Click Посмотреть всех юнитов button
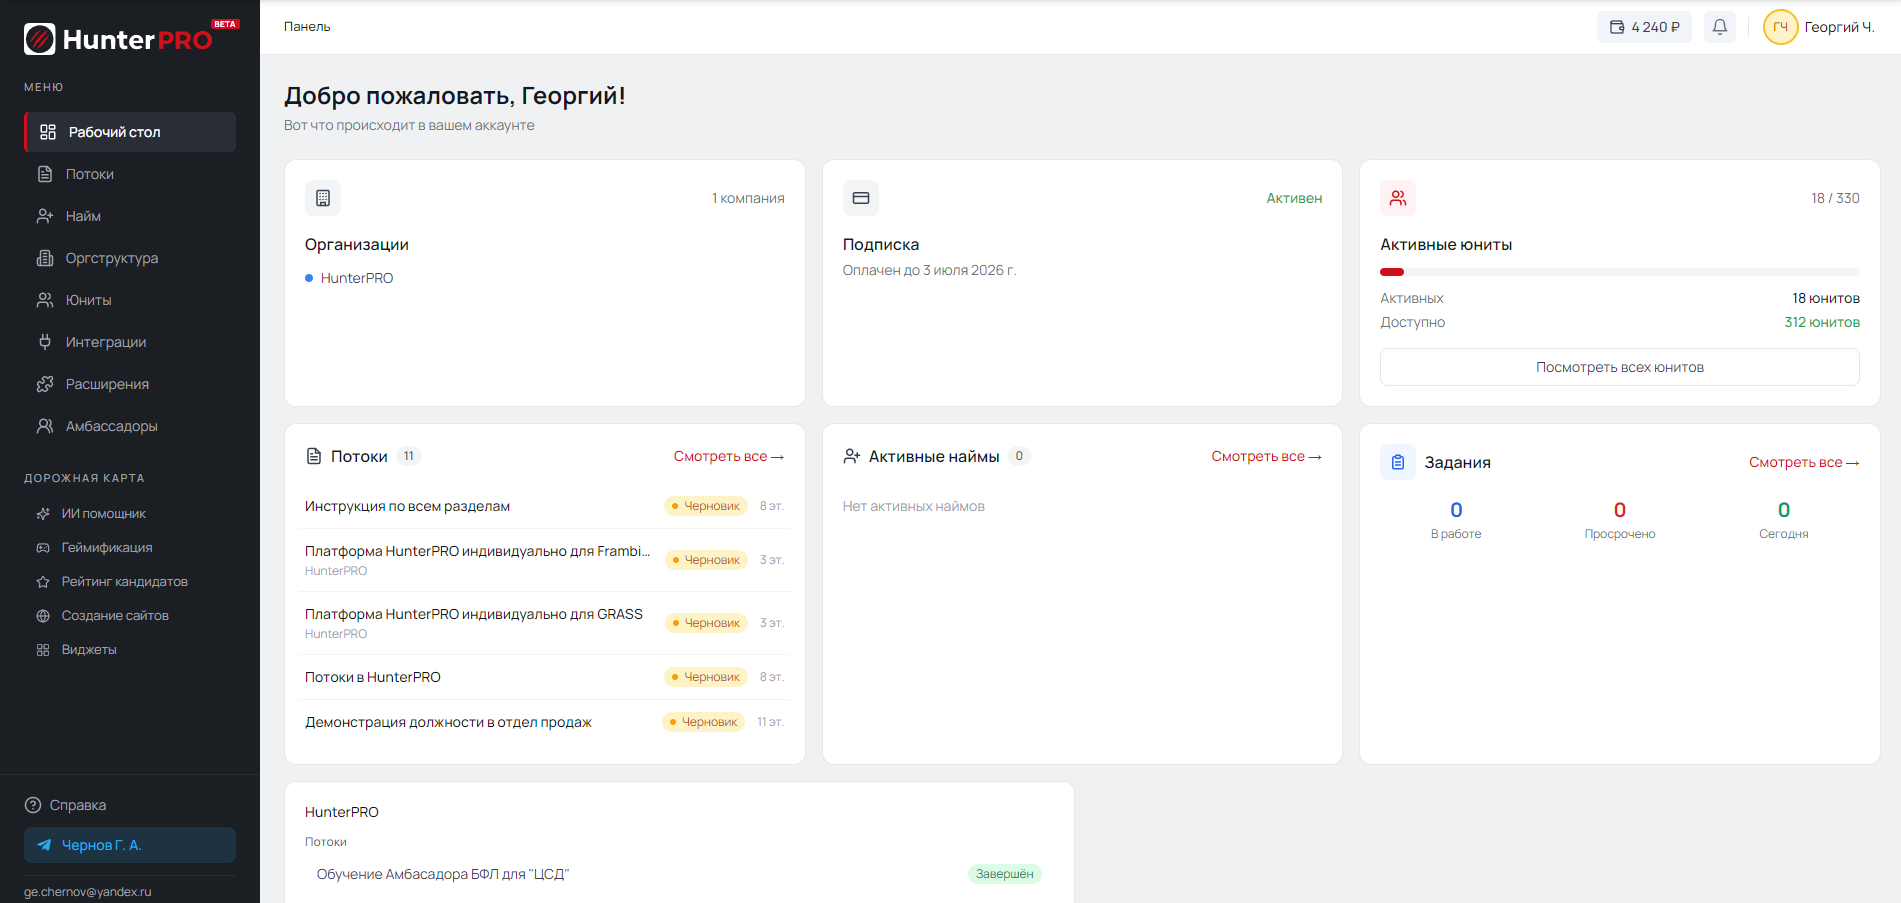 click(1620, 367)
